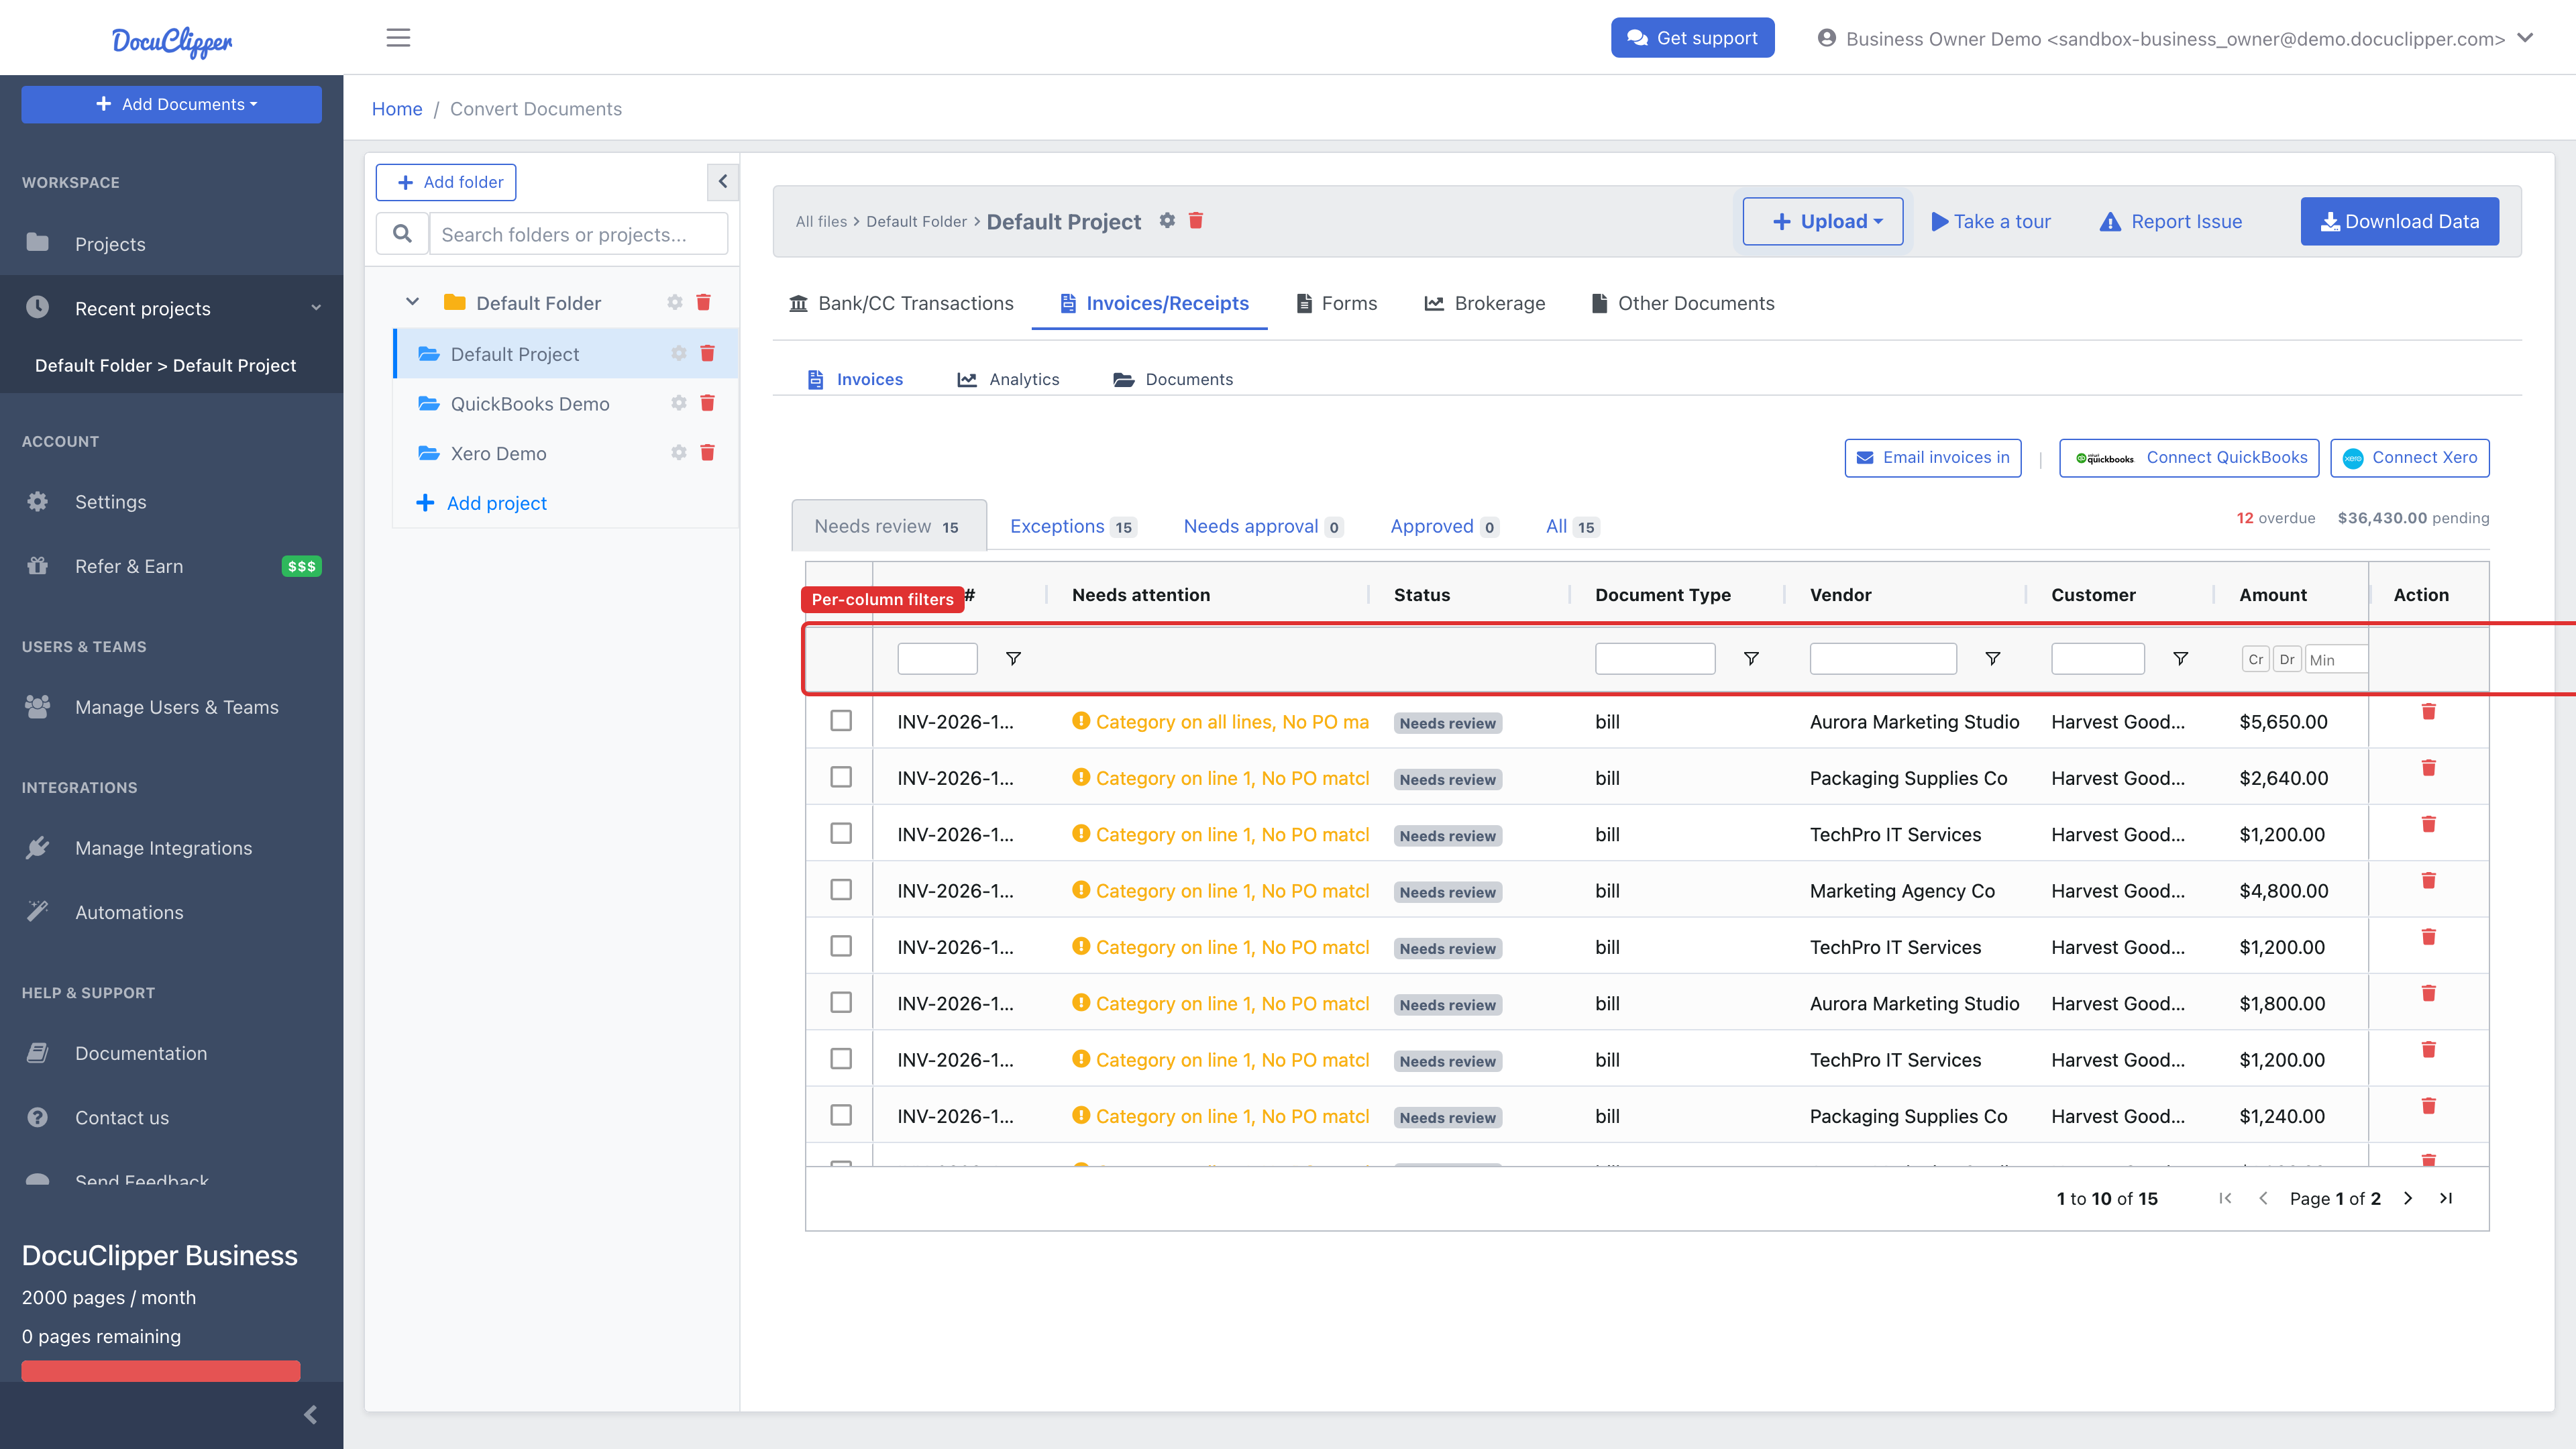
Task: Click the Default Project settings gear in header
Action: pyautogui.click(x=1167, y=220)
